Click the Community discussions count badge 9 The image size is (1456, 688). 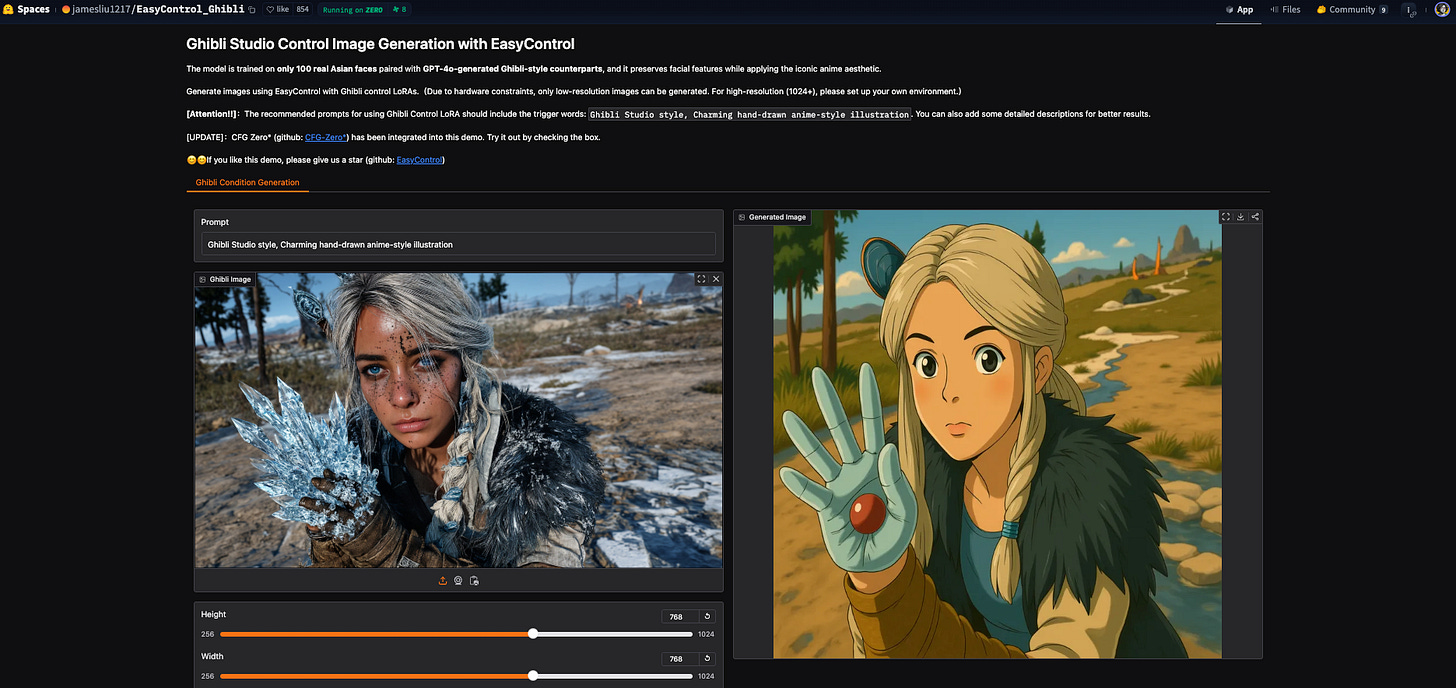(x=1383, y=10)
